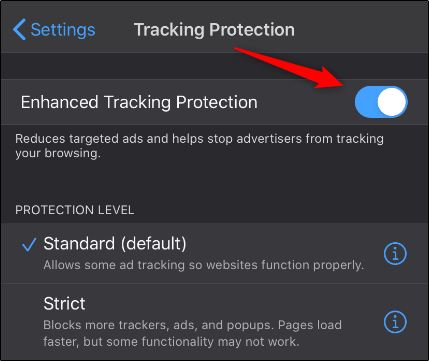Disable the Enhanced Tracking Protection switch
Viewport: 429px width, 361px height.
click(381, 102)
